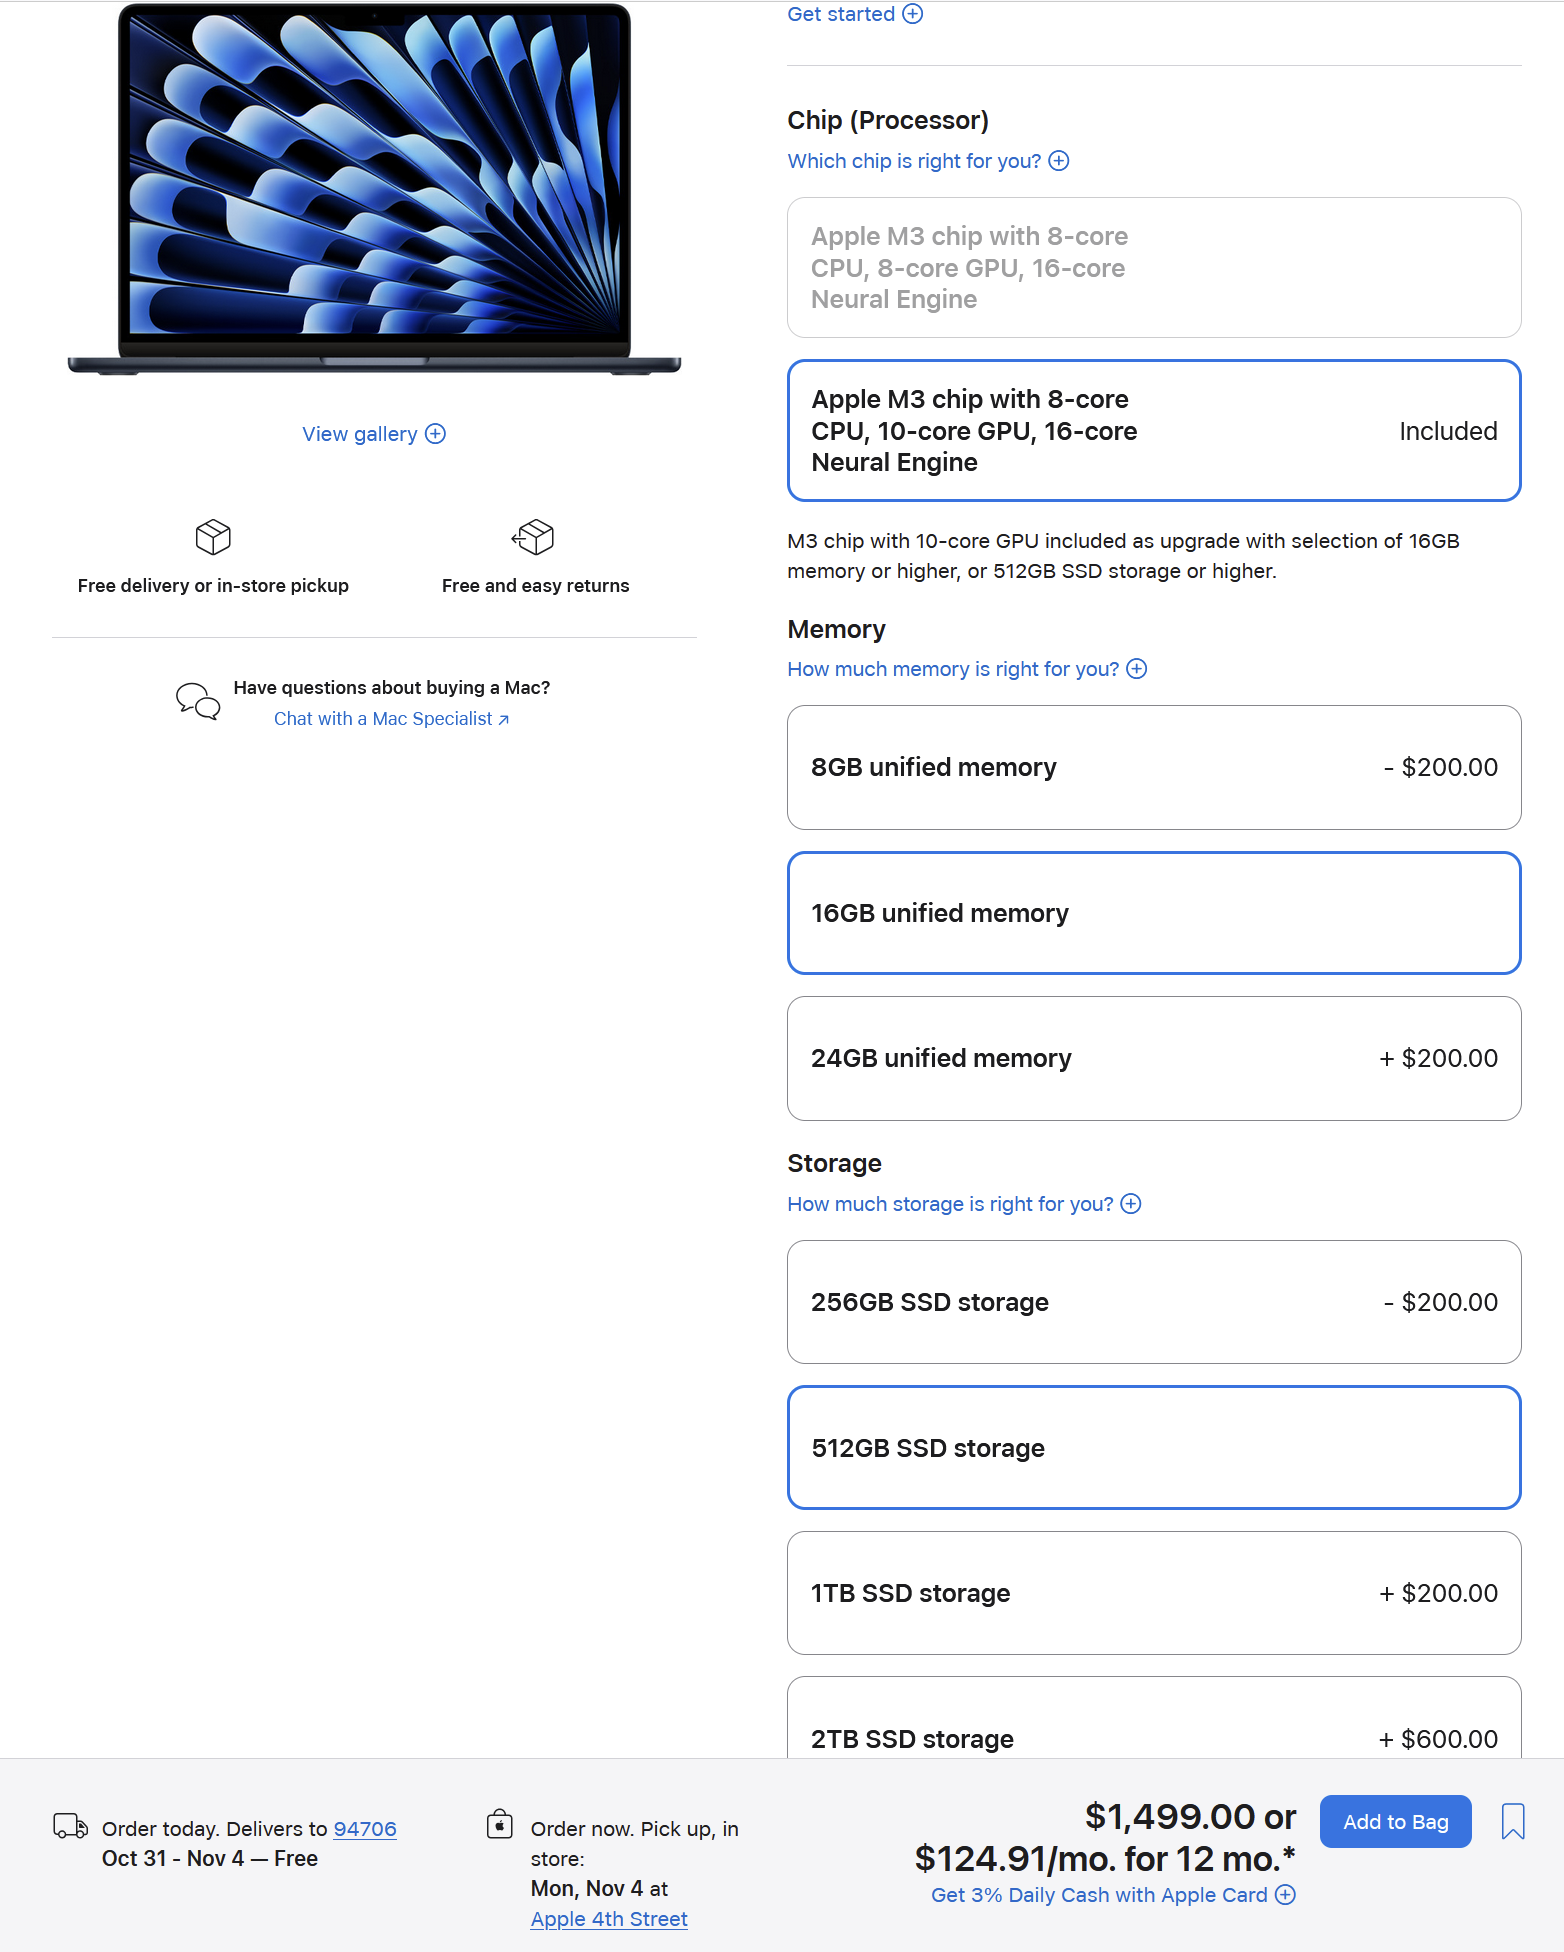
Task: Click the delivery box icon
Action: (x=213, y=537)
